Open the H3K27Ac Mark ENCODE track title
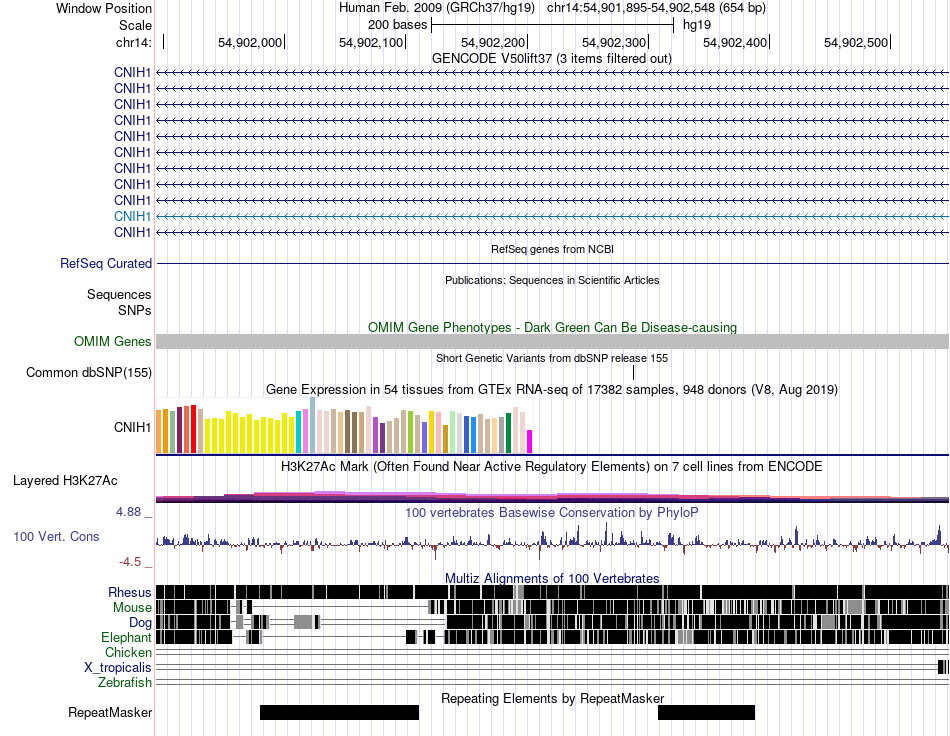The width and height of the screenshot is (950, 736). 552,466
